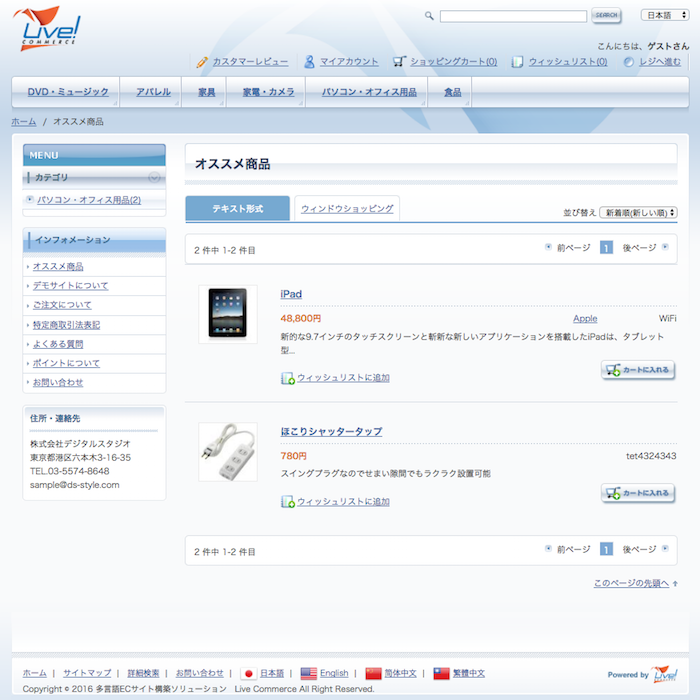The width and height of the screenshot is (700, 700).
Task: Click the pencil icon for カスタマーレビュー
Action: click(x=202, y=62)
